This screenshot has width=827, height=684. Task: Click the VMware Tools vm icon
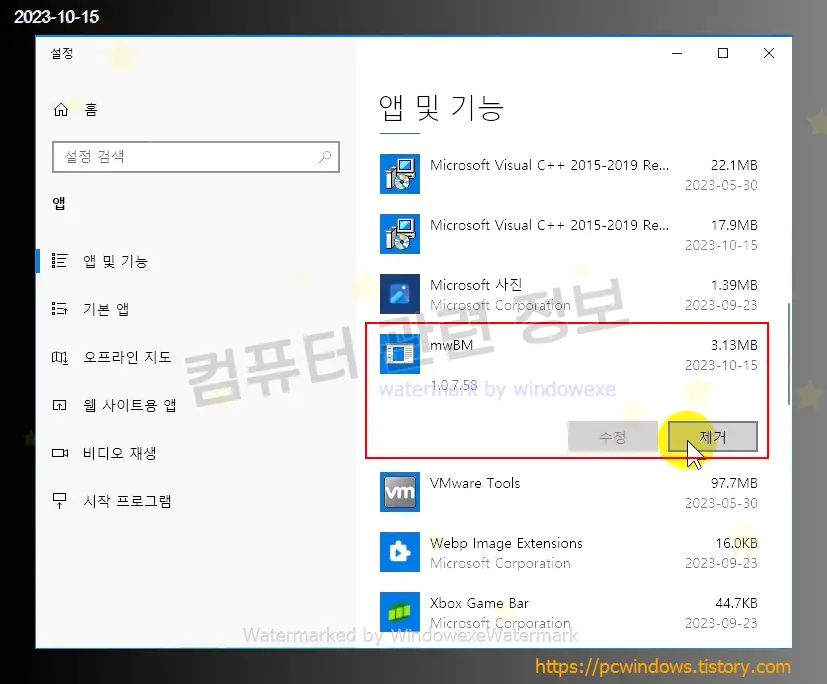400,492
